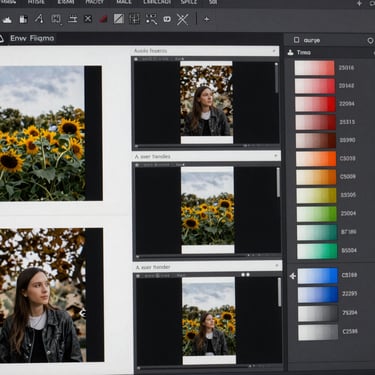The height and width of the screenshot is (375, 375).
Task: Select the dashed grid selection tool
Action: click(x=135, y=19)
